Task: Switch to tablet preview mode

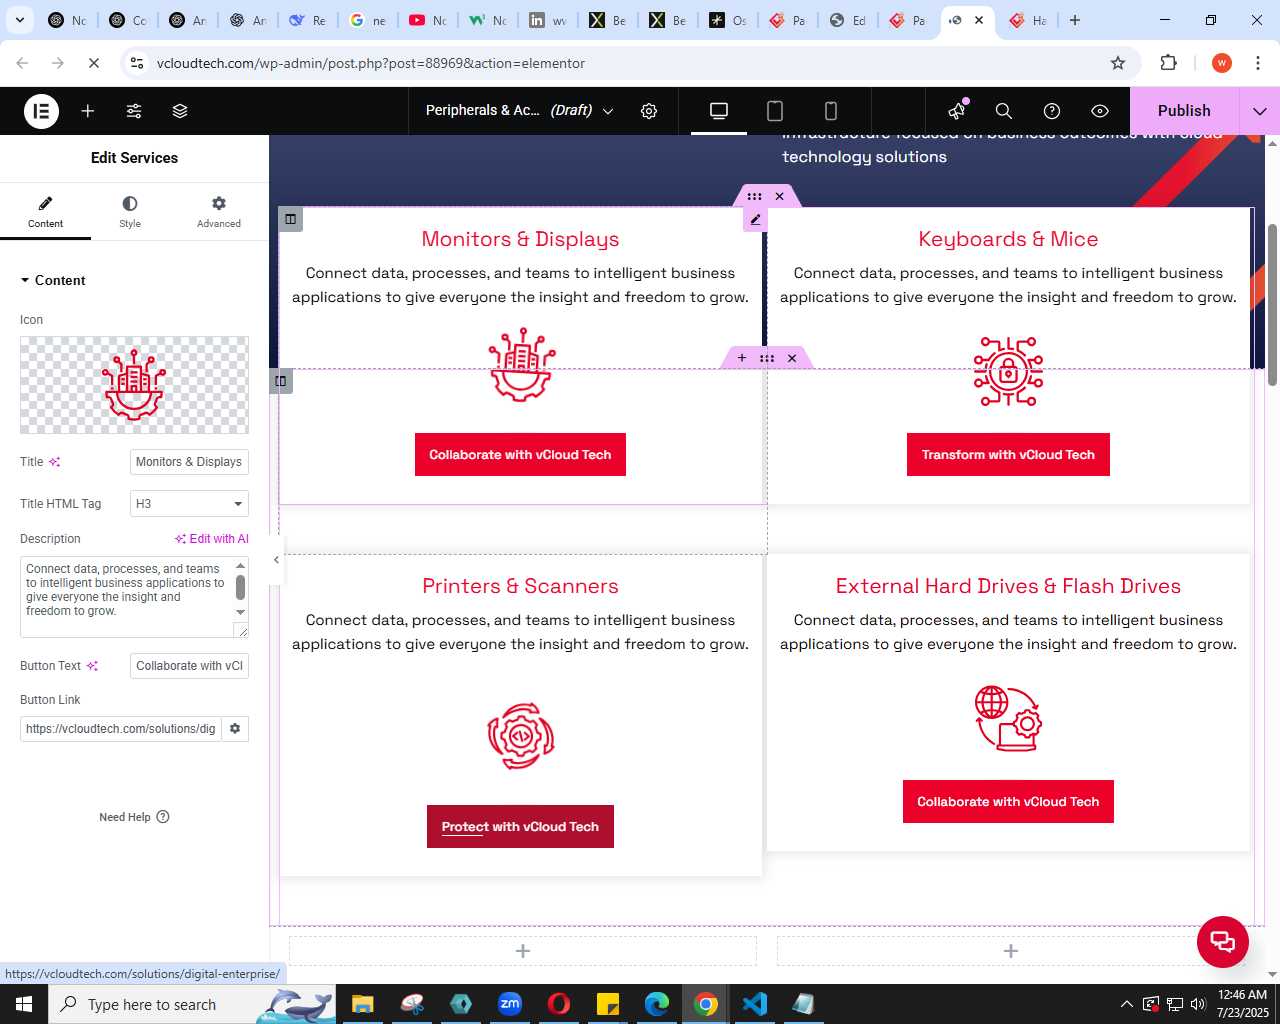Action: pos(775,111)
